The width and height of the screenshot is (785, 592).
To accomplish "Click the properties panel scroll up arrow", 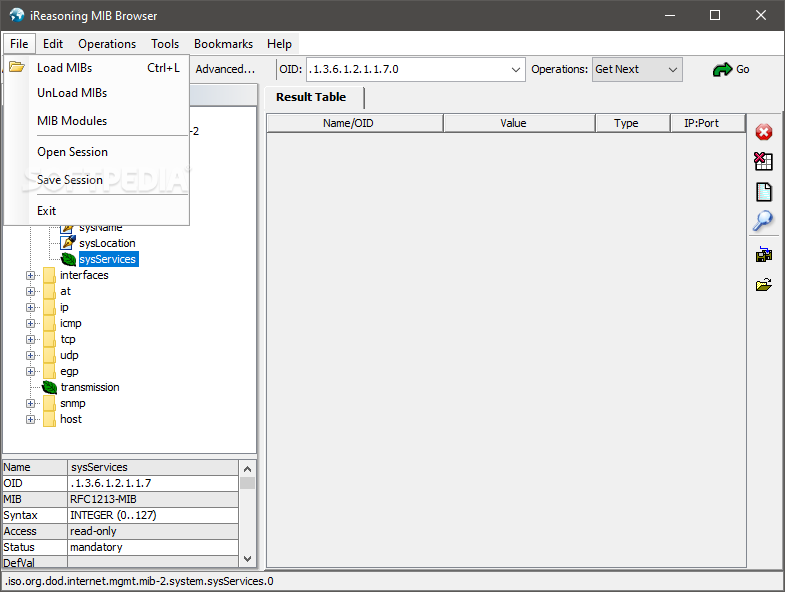I will 247,469.
